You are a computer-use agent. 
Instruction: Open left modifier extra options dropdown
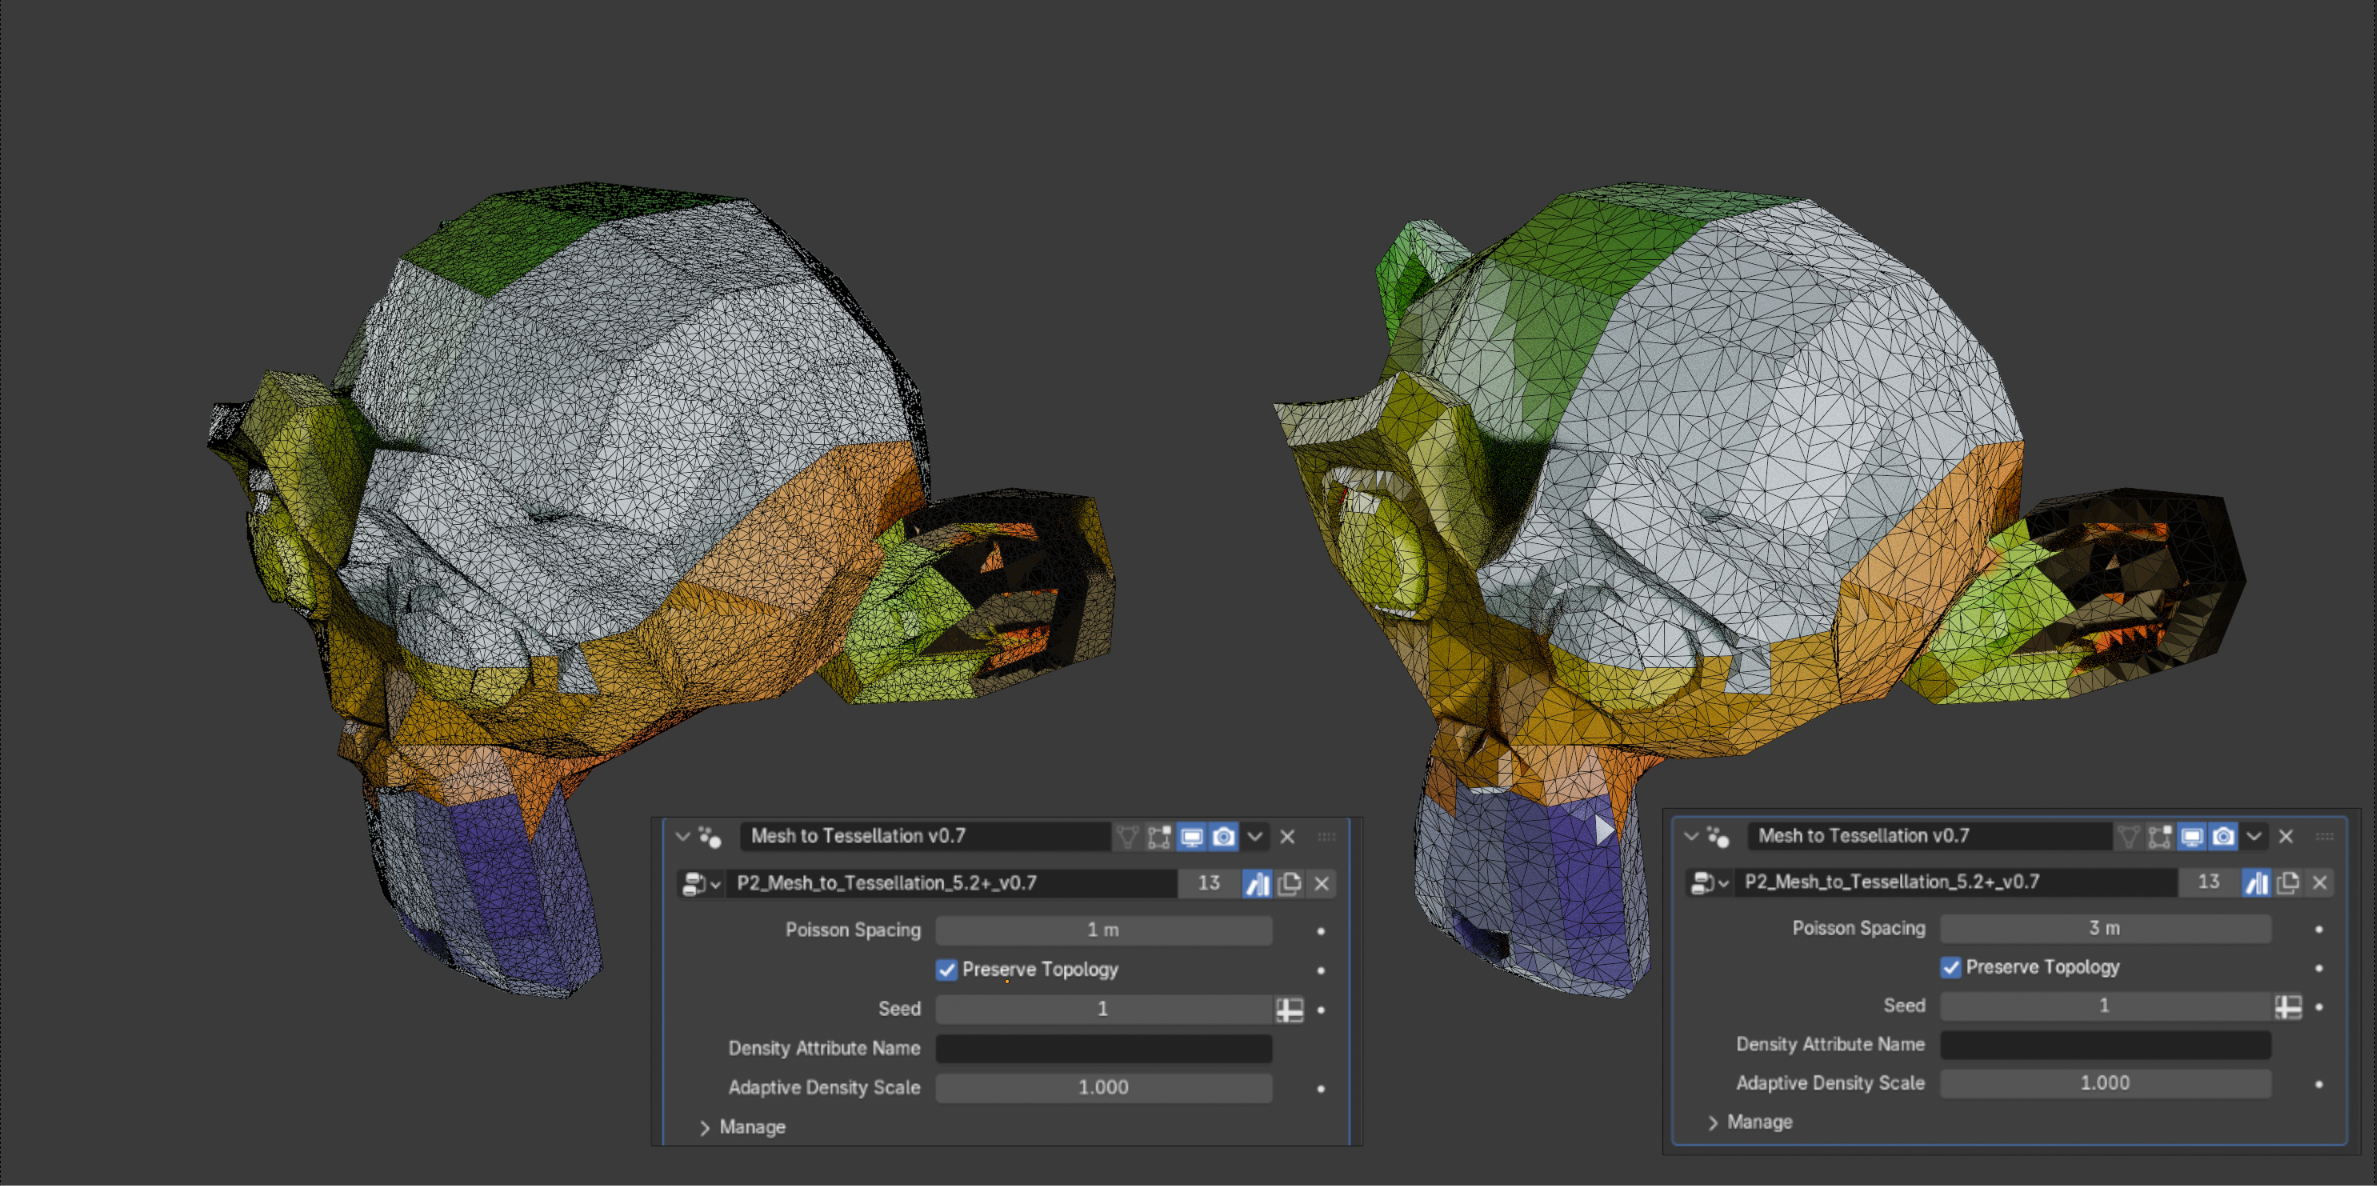[1255, 836]
